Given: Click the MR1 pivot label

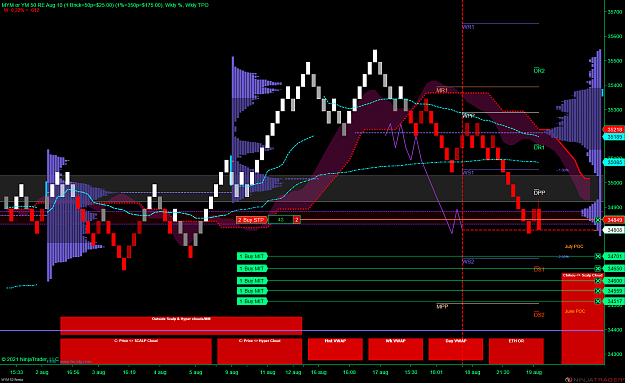Looking at the screenshot, I should [x=442, y=90].
